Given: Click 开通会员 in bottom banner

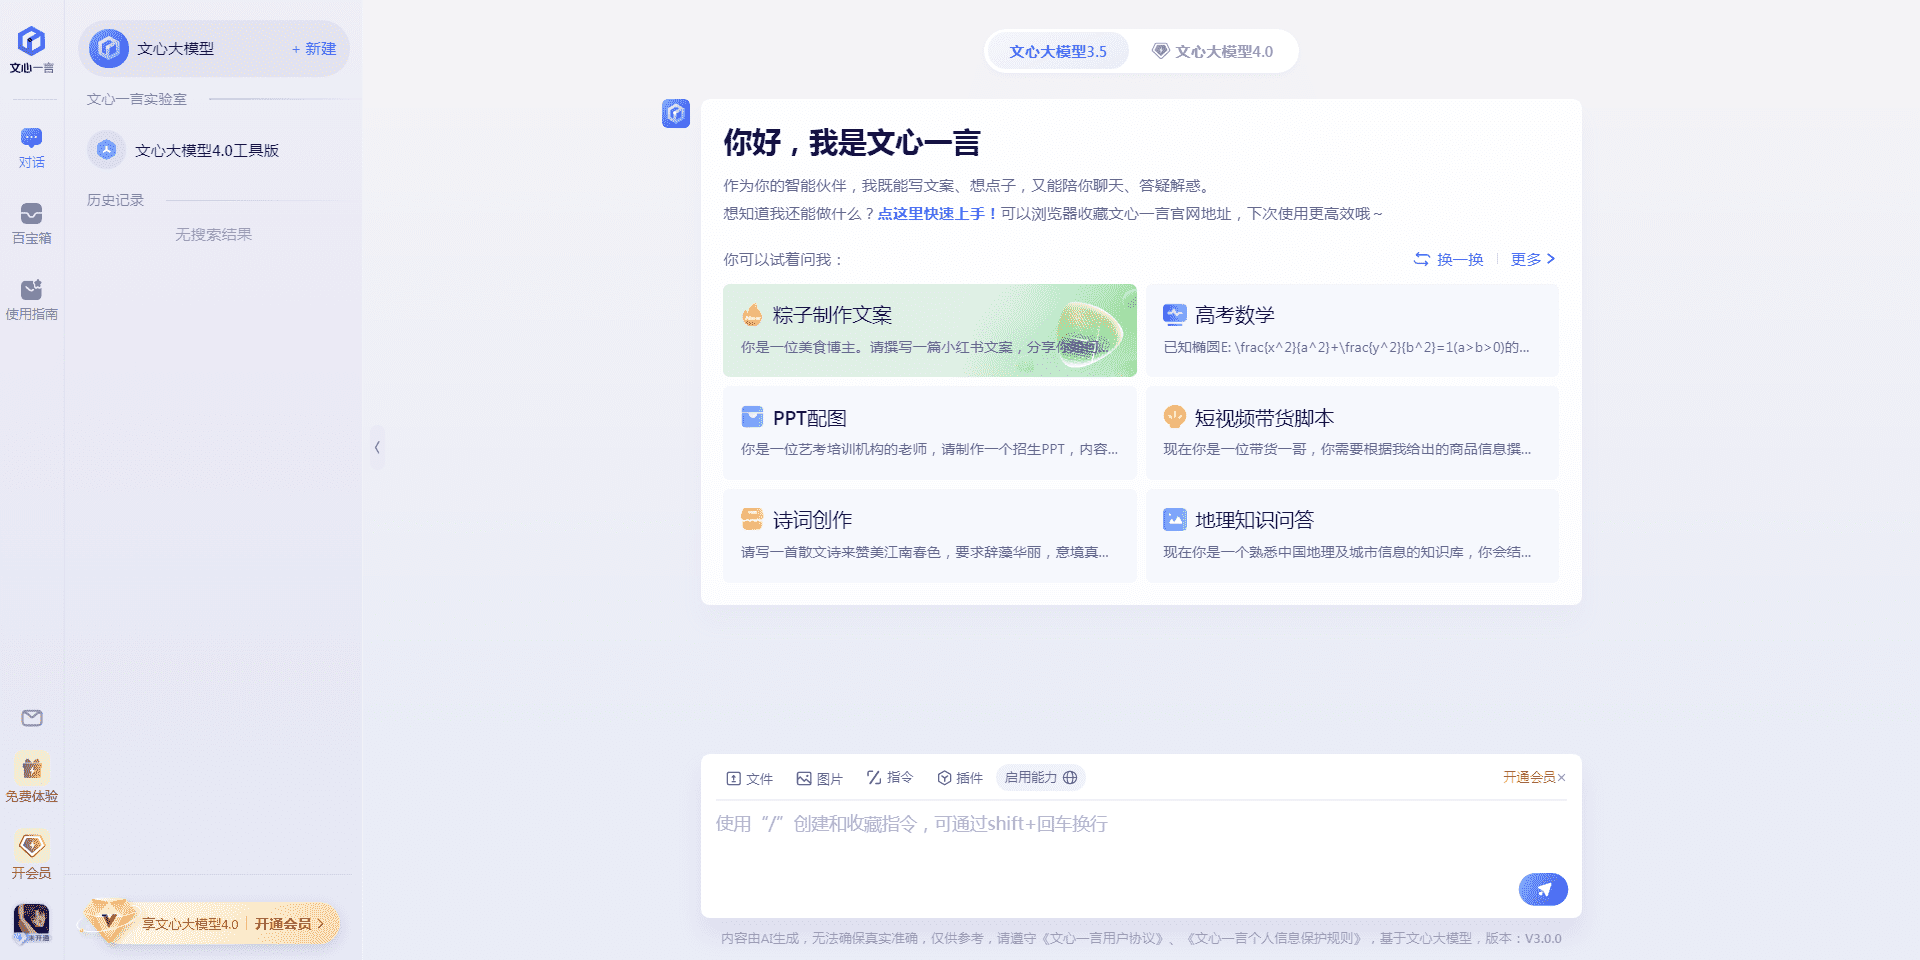Looking at the screenshot, I should point(289,923).
